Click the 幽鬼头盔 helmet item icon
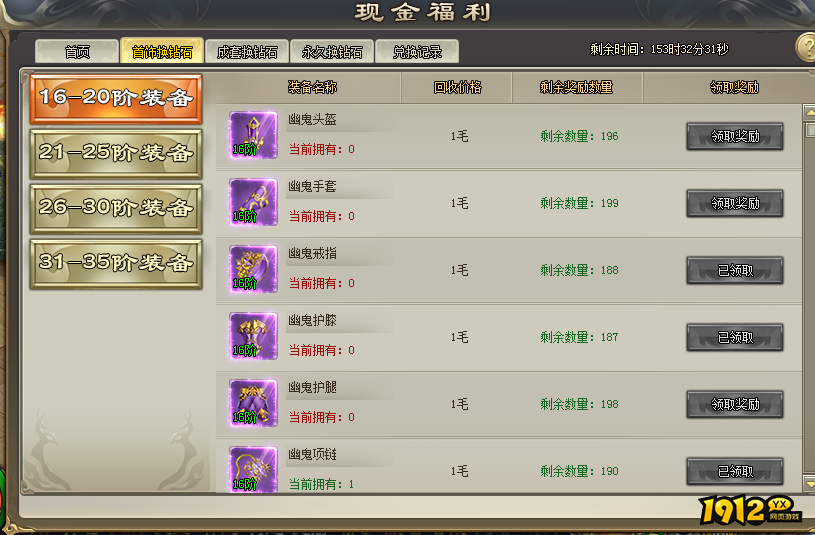This screenshot has width=815, height=535. tap(253, 135)
